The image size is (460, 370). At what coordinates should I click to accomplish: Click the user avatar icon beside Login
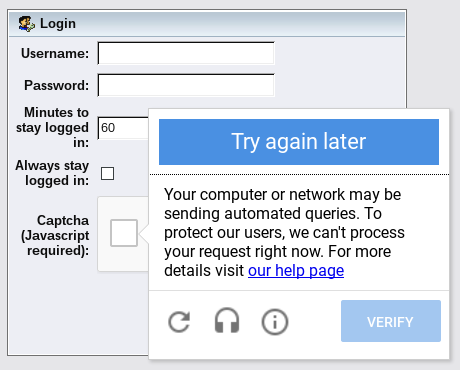coord(27,24)
